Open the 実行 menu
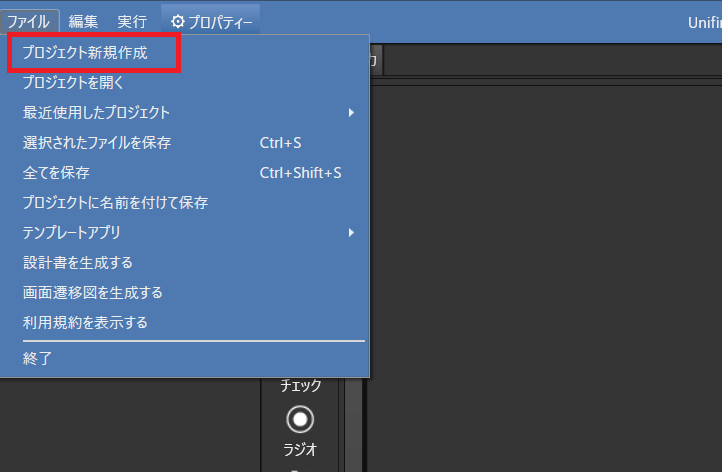 [x=132, y=22]
